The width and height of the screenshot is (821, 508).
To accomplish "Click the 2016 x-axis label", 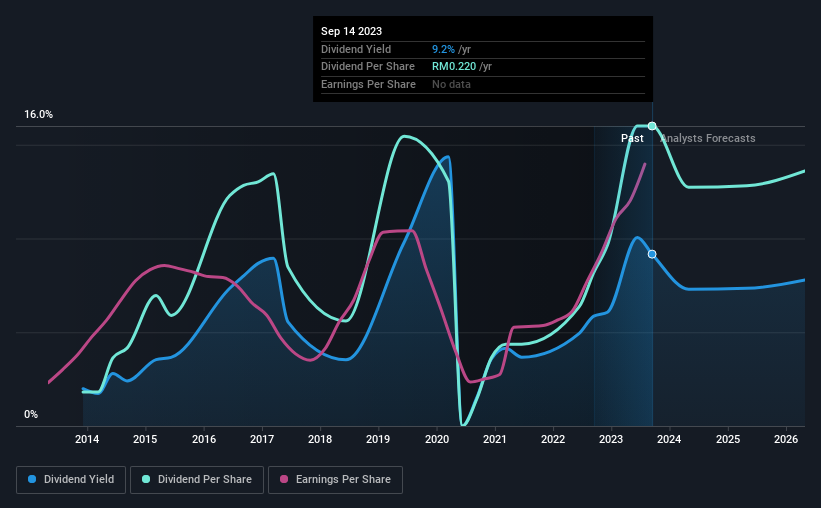I will click(x=204, y=439).
